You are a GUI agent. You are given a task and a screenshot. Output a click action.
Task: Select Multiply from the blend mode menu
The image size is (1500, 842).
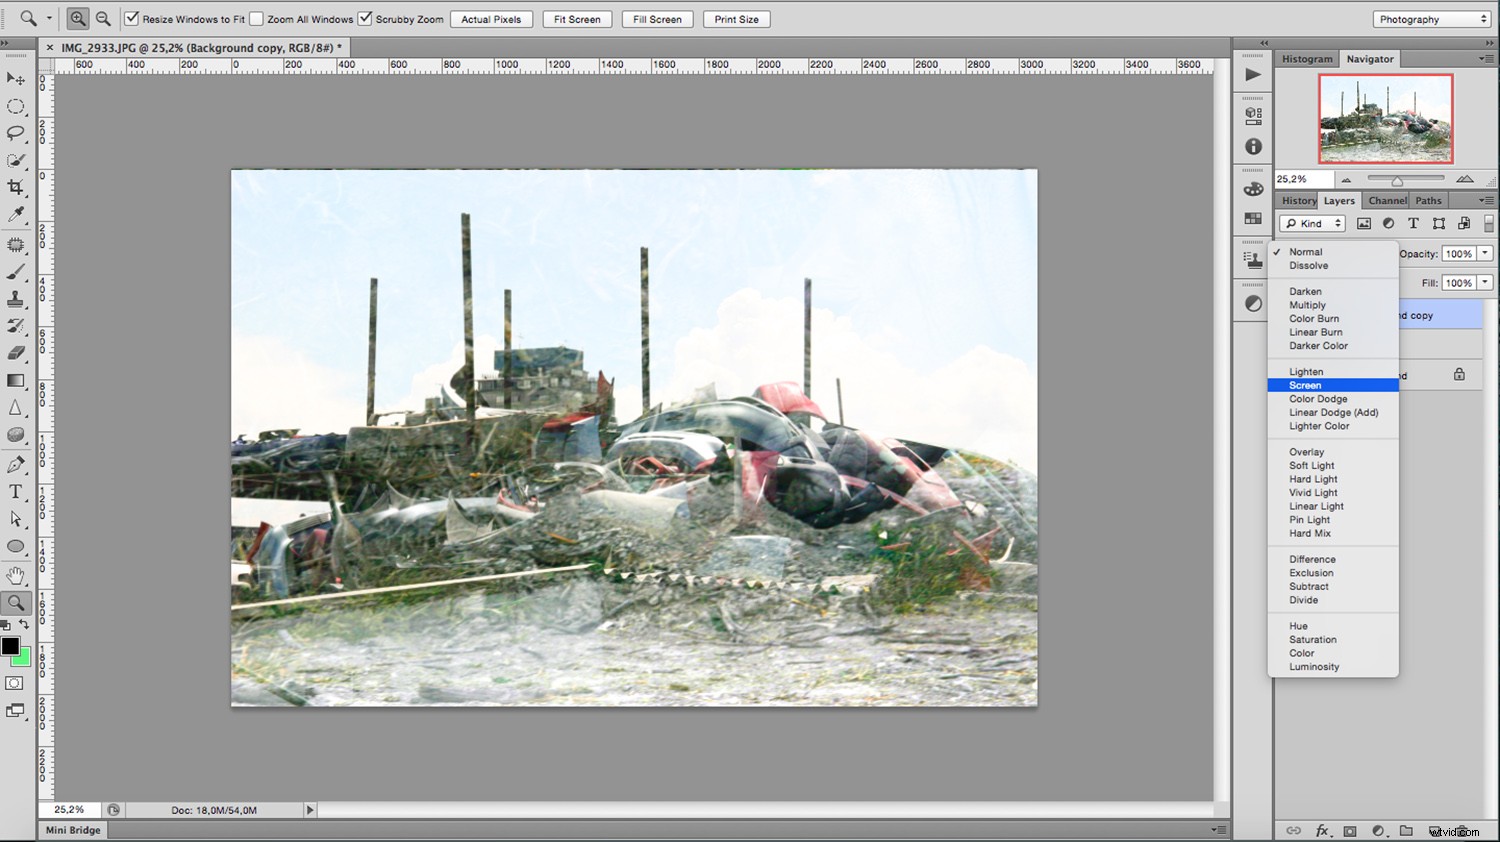click(1306, 304)
